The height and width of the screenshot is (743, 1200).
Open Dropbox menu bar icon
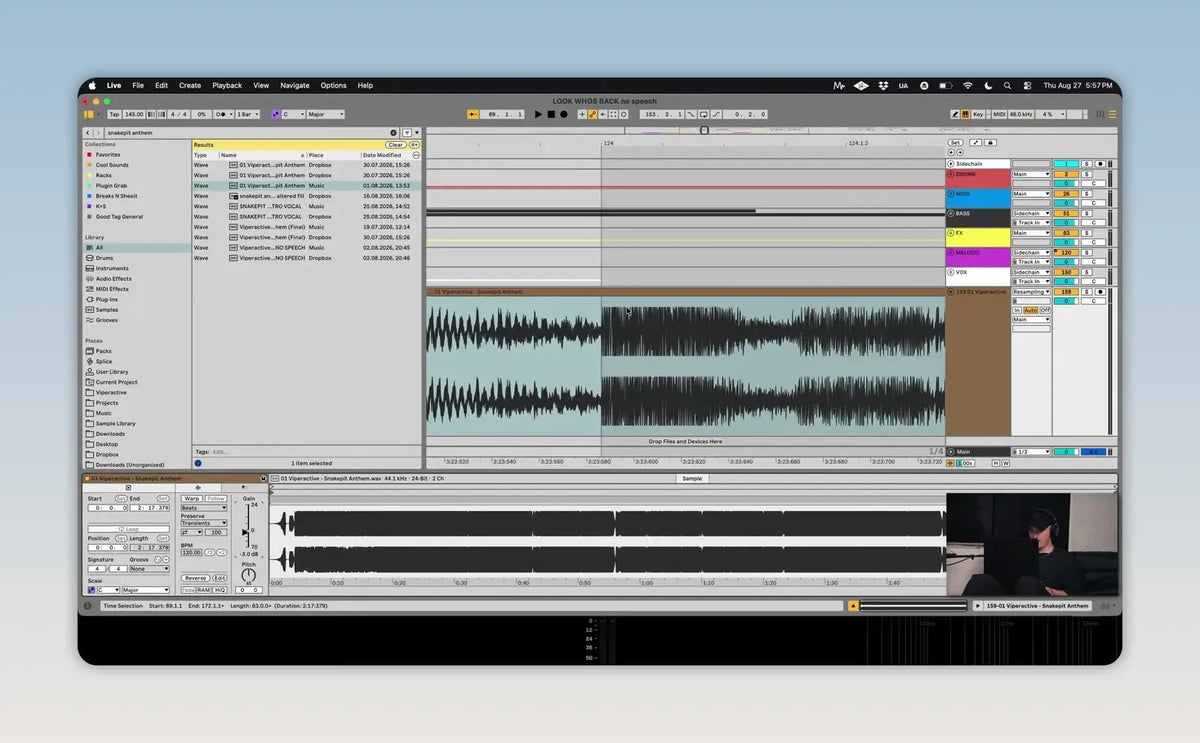click(x=882, y=86)
